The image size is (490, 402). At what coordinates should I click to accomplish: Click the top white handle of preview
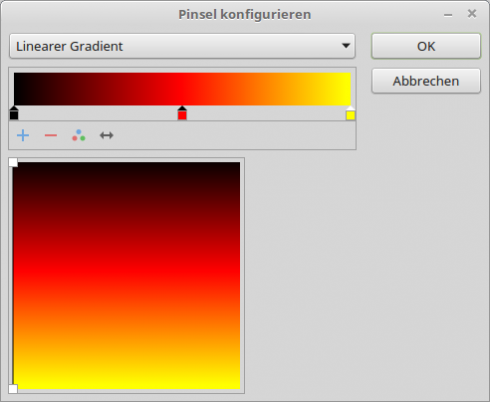coord(13,162)
